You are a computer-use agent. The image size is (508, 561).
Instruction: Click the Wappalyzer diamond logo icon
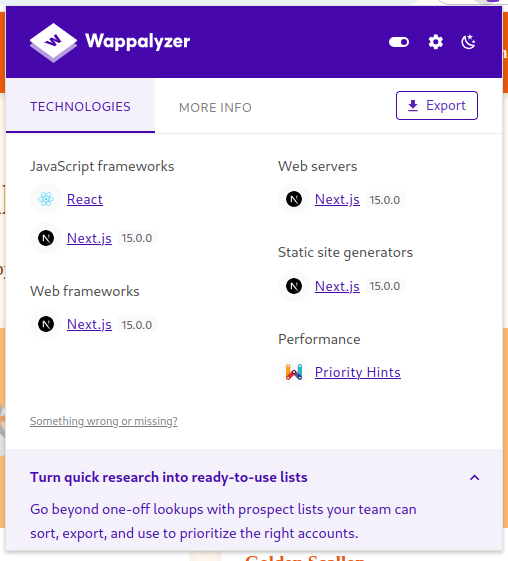coord(53,43)
